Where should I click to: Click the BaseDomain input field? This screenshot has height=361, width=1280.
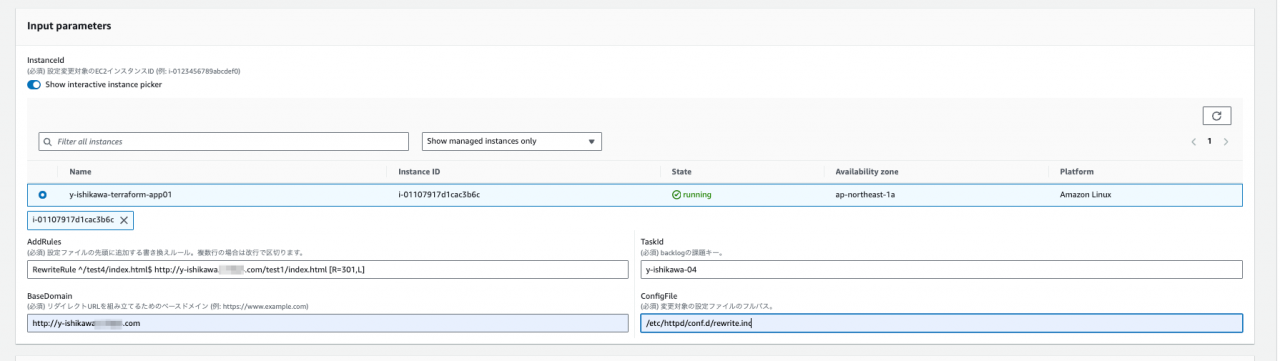[x=328, y=323]
